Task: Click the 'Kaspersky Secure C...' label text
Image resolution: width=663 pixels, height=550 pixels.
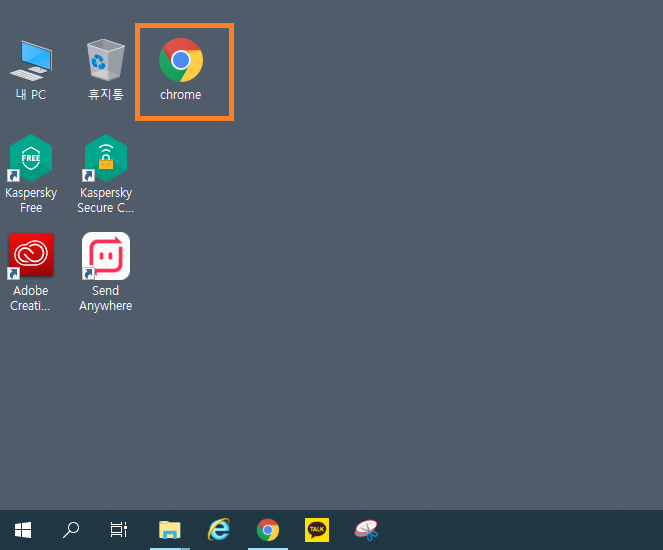Action: pos(106,200)
